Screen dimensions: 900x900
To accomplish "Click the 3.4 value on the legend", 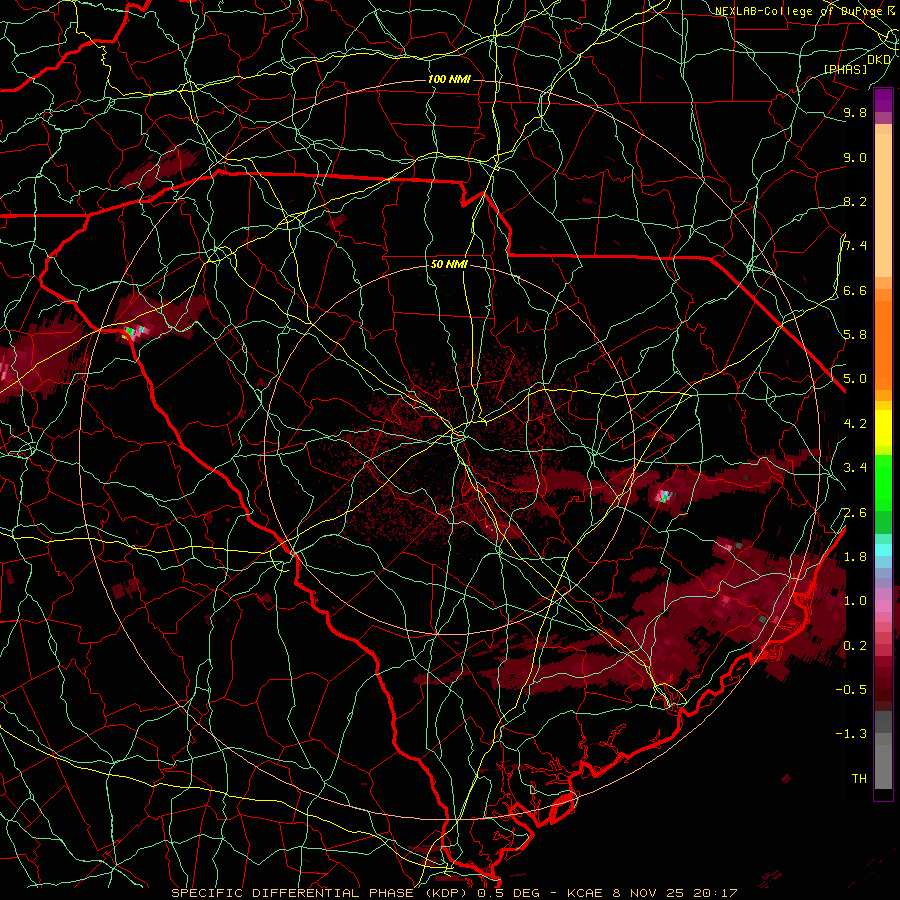I will click(x=855, y=467).
